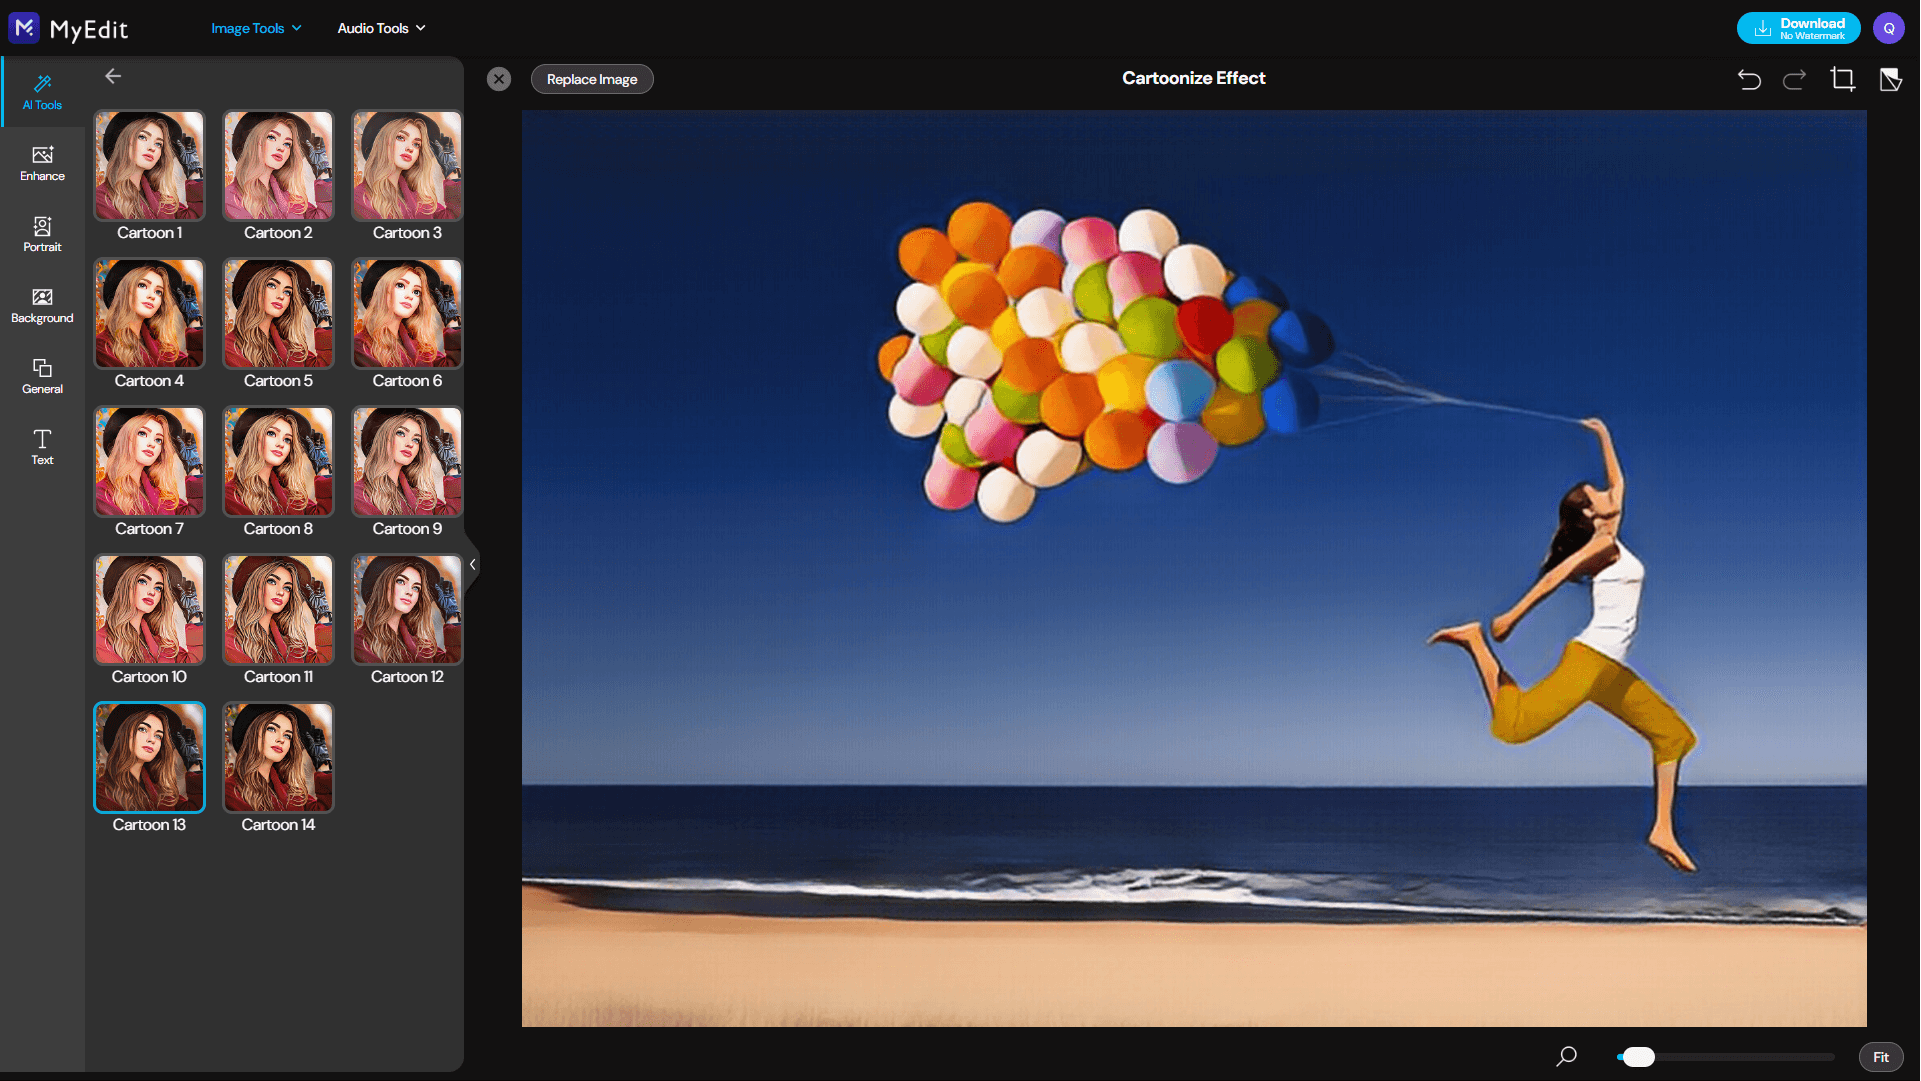Open the crop tool icon
The image size is (1921, 1081).
pyautogui.click(x=1842, y=79)
